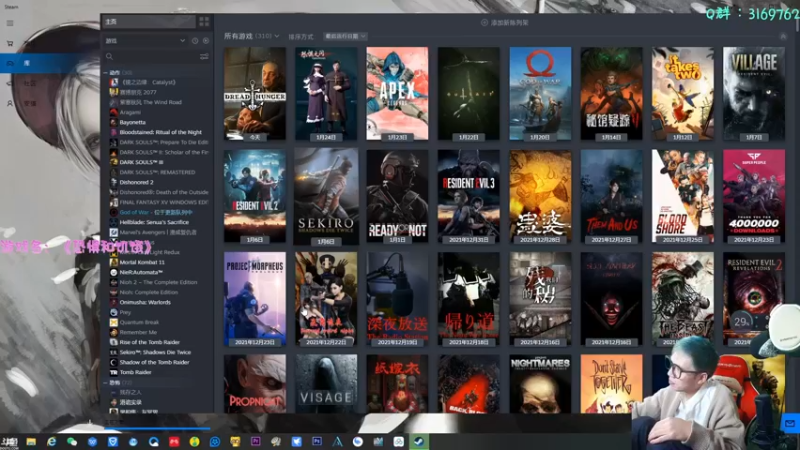800x450 pixels.
Task: Open the profile icon in left sidebar
Action: pos(10,103)
